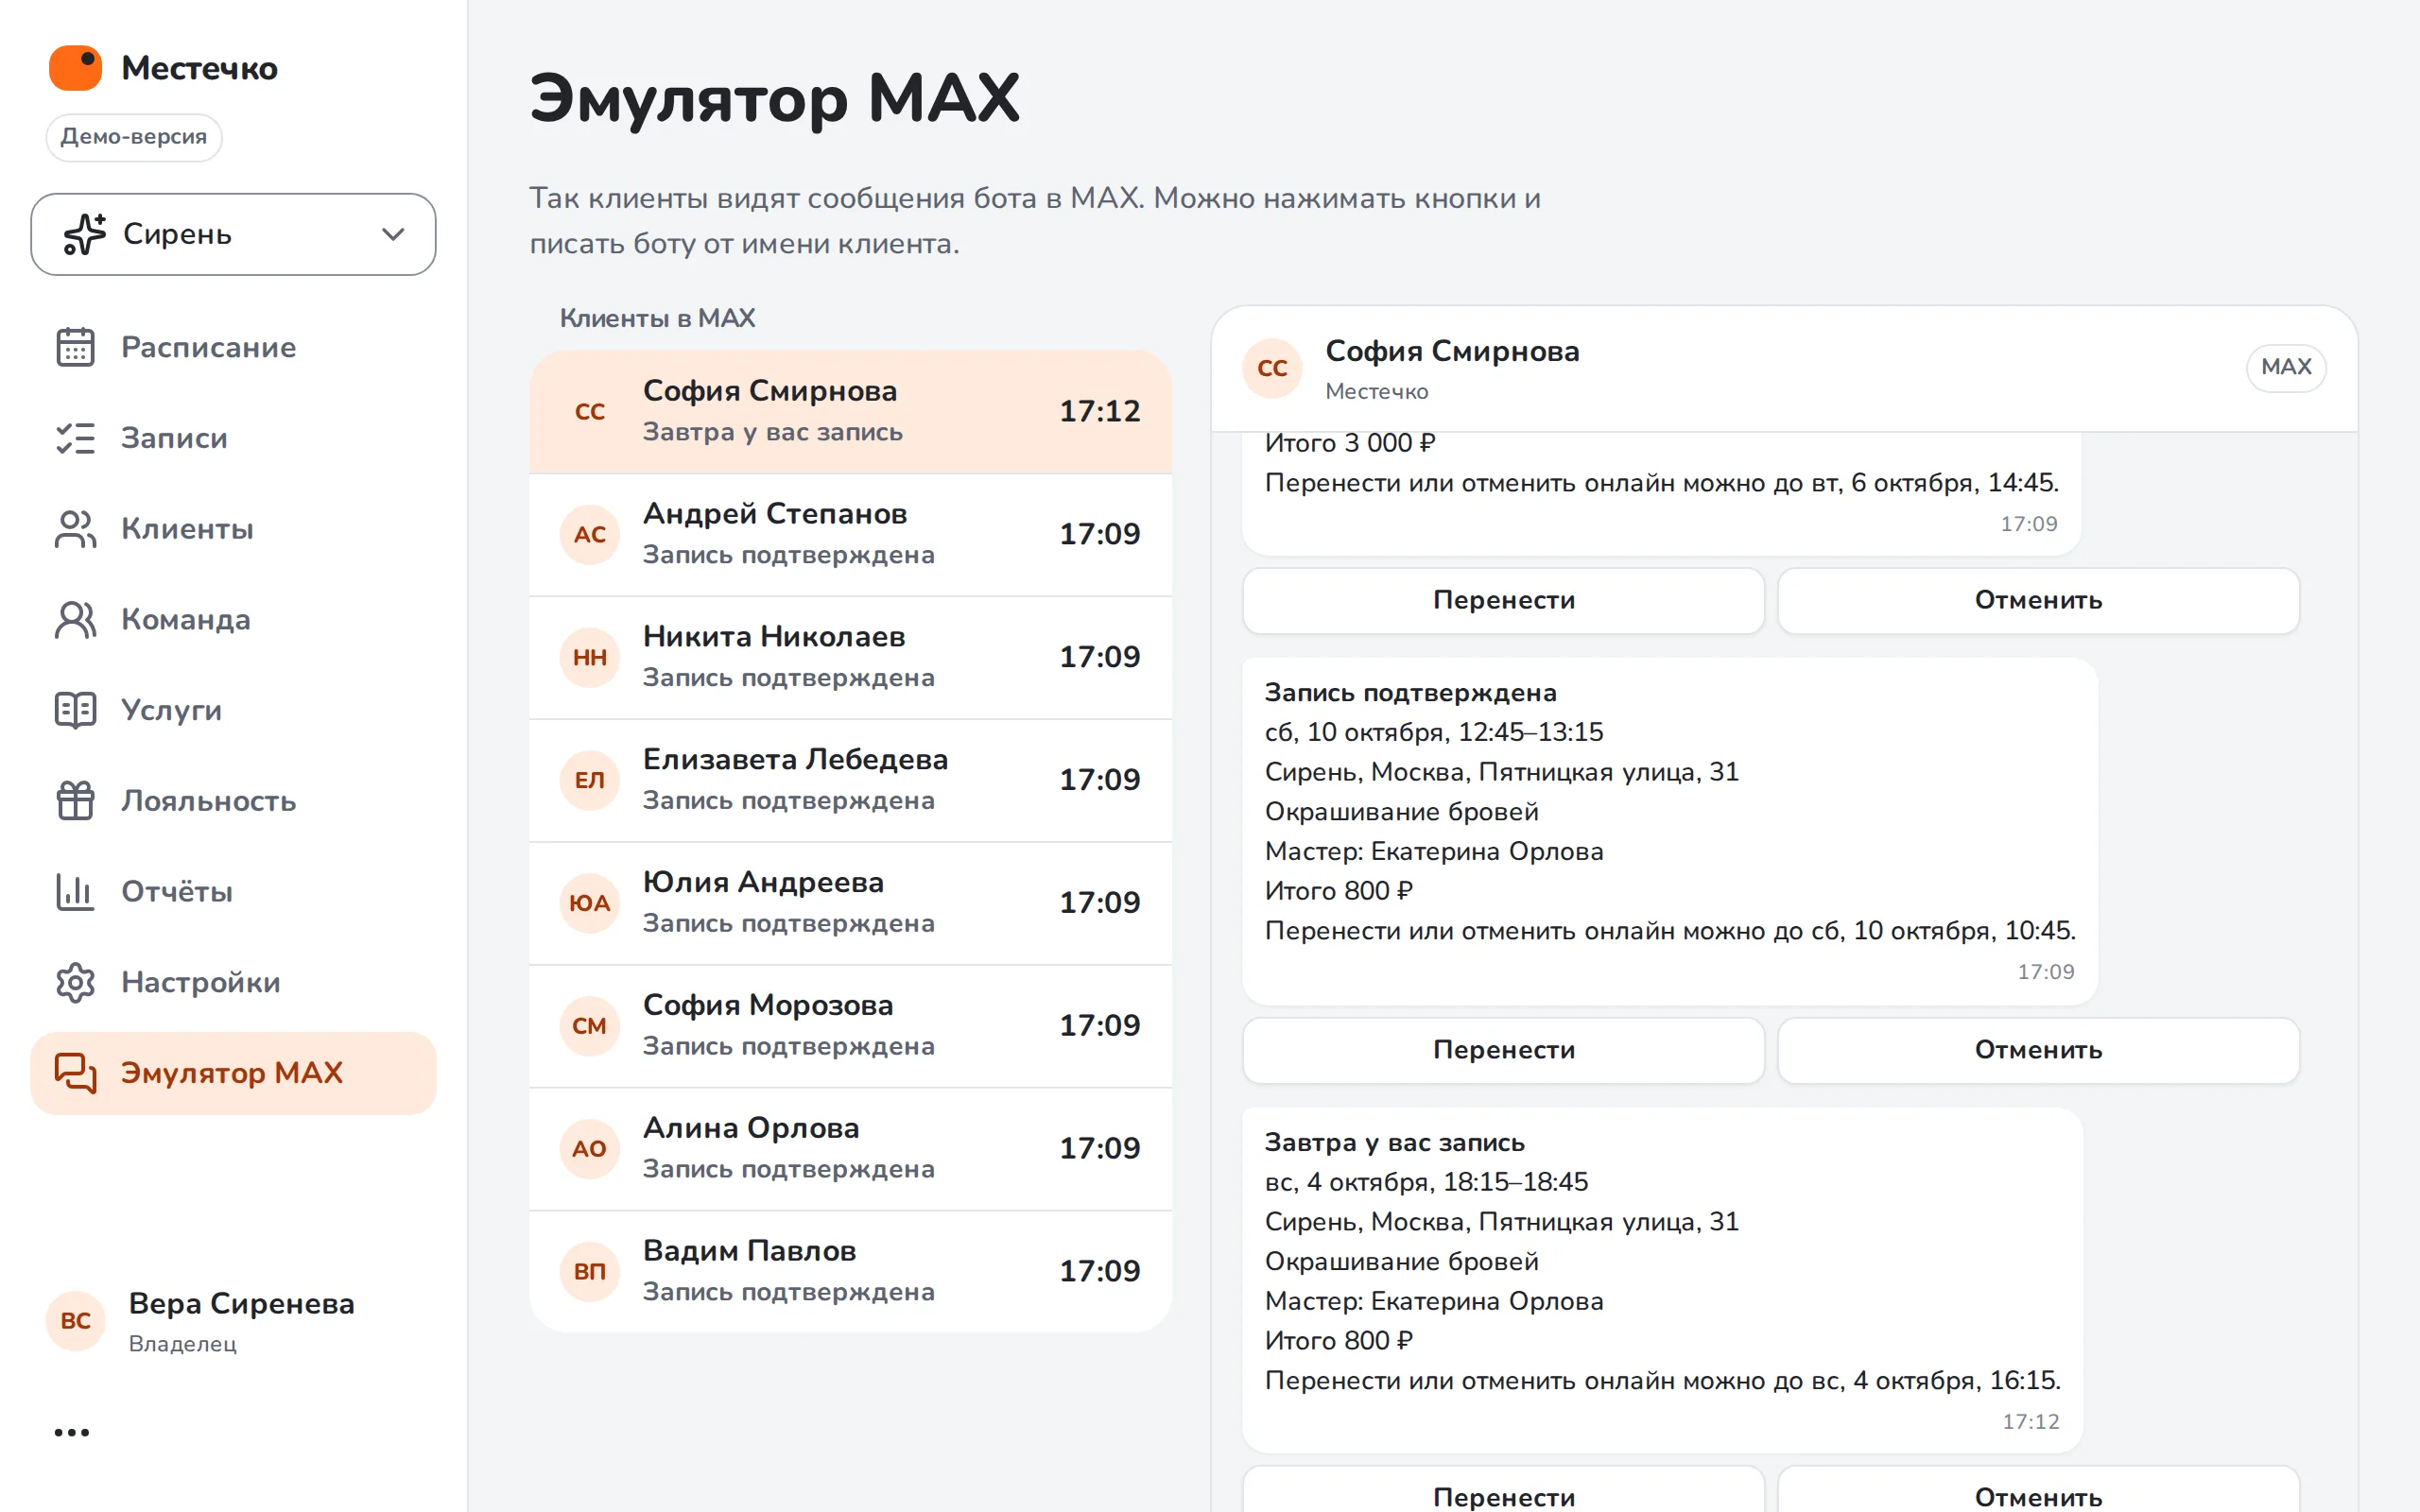Image resolution: width=2420 pixels, height=1512 pixels.
Task: Click the Записи checklist icon
Action: tap(75, 438)
